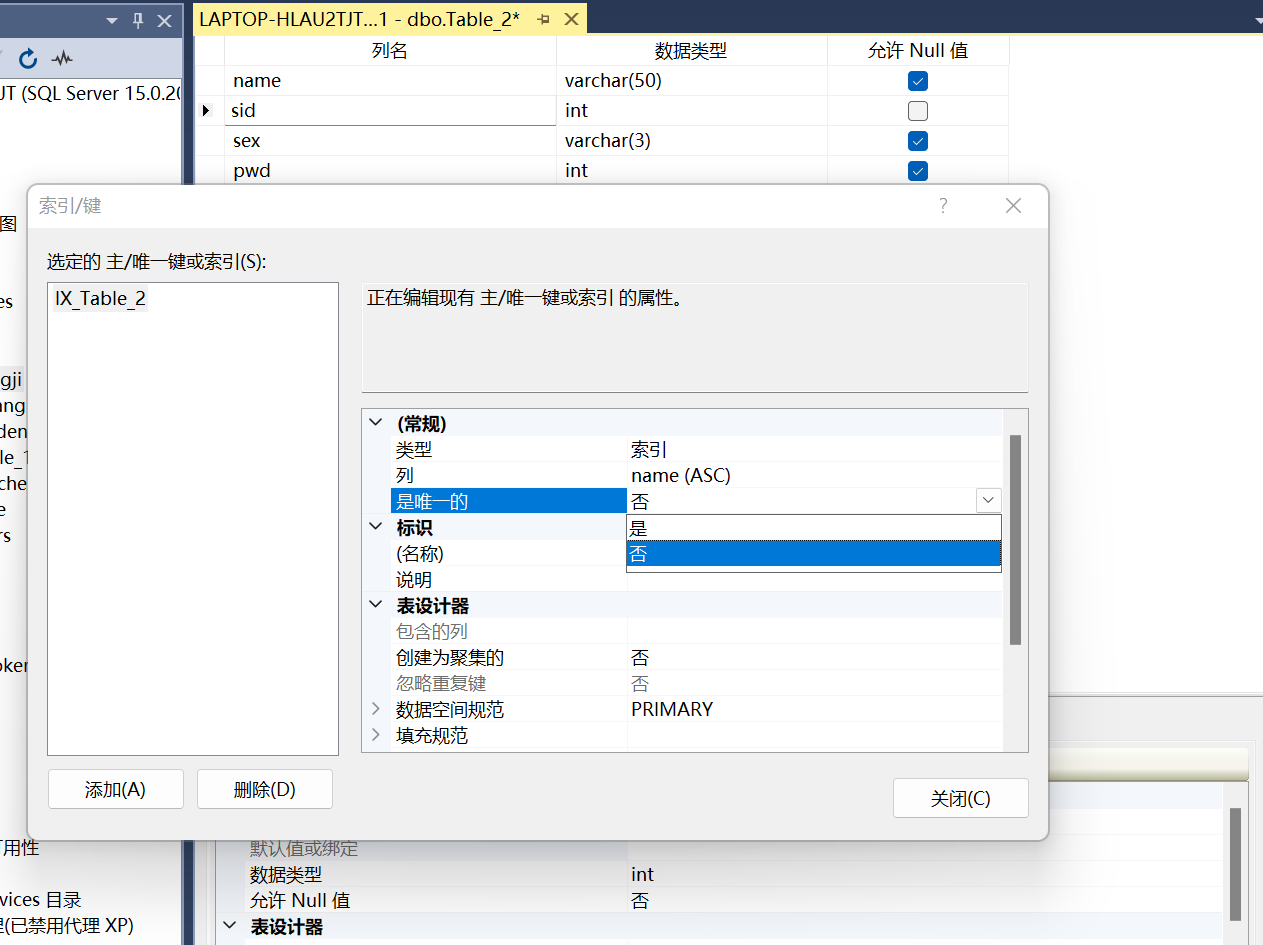
Task: Select the sex column name cell
Action: click(x=390, y=141)
